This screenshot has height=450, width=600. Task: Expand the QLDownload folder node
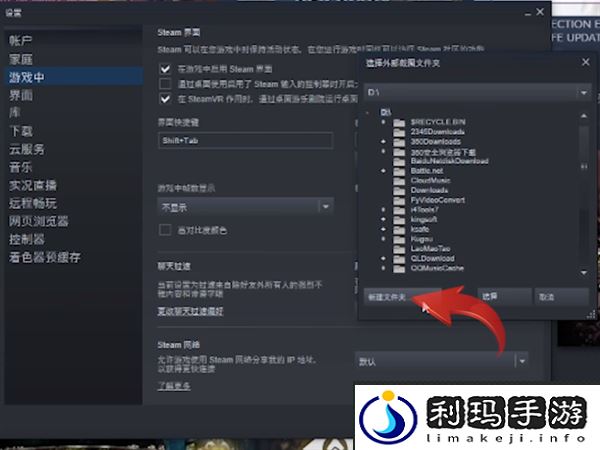pyautogui.click(x=383, y=258)
